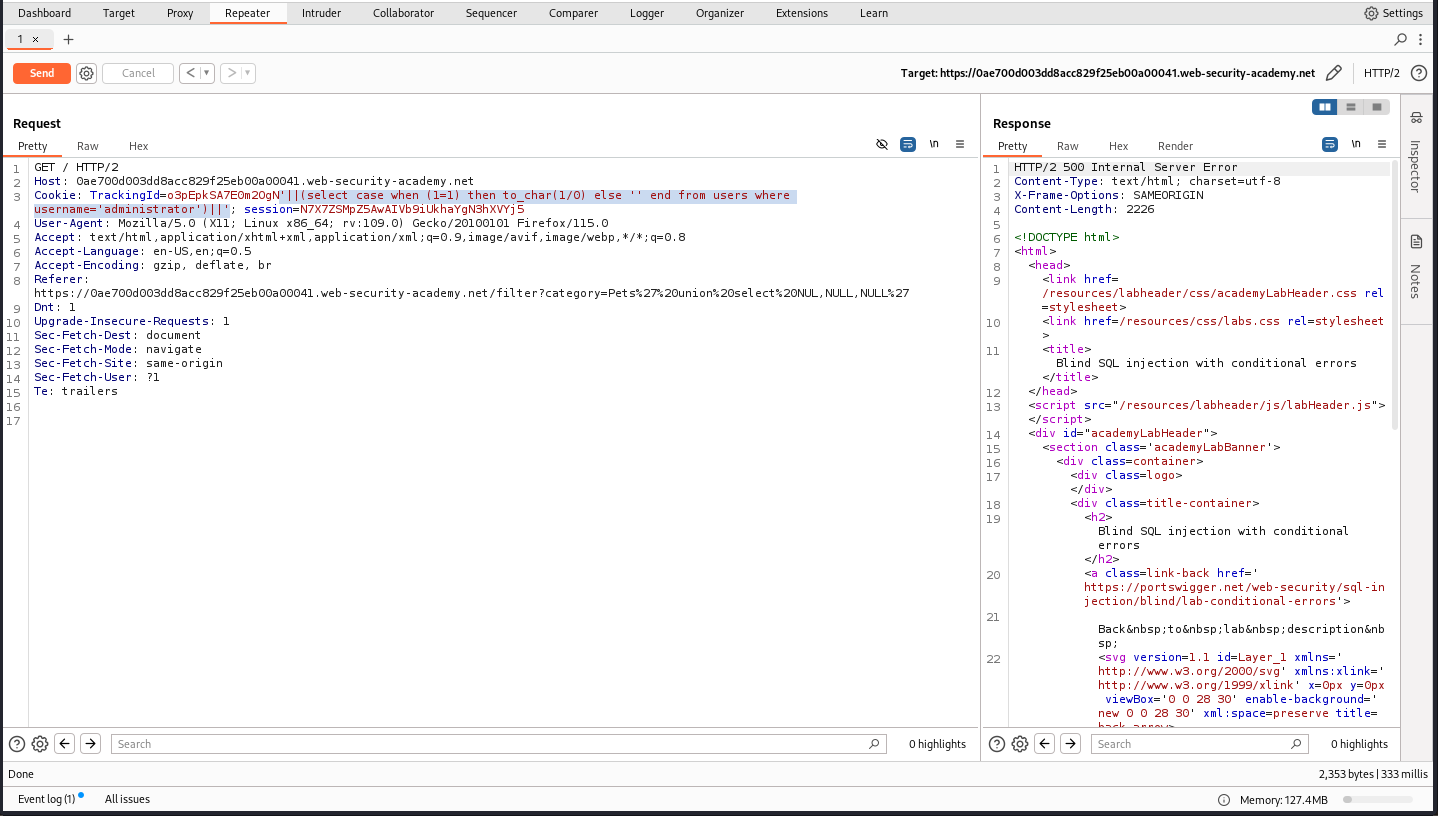The image size is (1438, 816).
Task: Click the Response search input field
Action: point(1198,744)
